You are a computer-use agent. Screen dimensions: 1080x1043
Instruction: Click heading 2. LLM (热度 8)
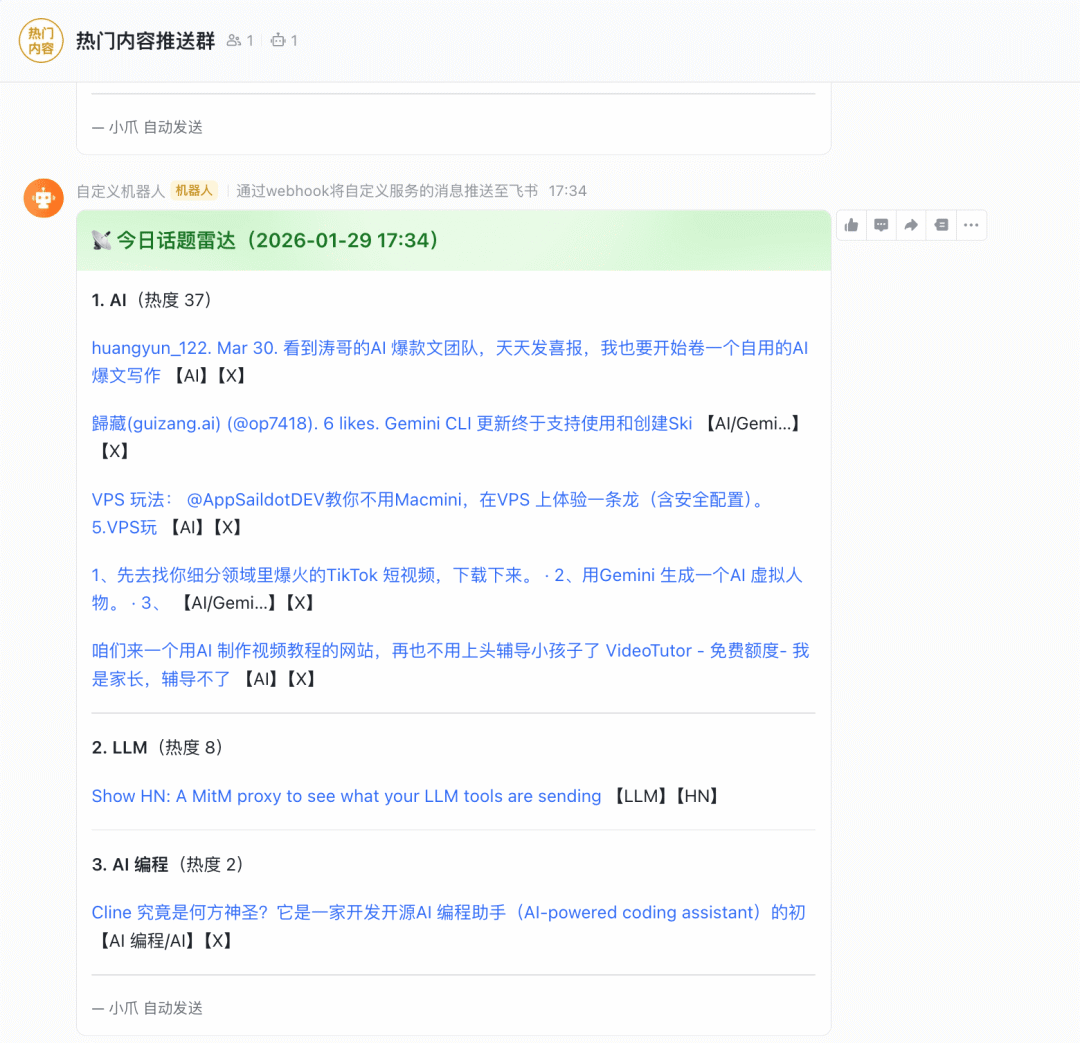click(x=157, y=748)
